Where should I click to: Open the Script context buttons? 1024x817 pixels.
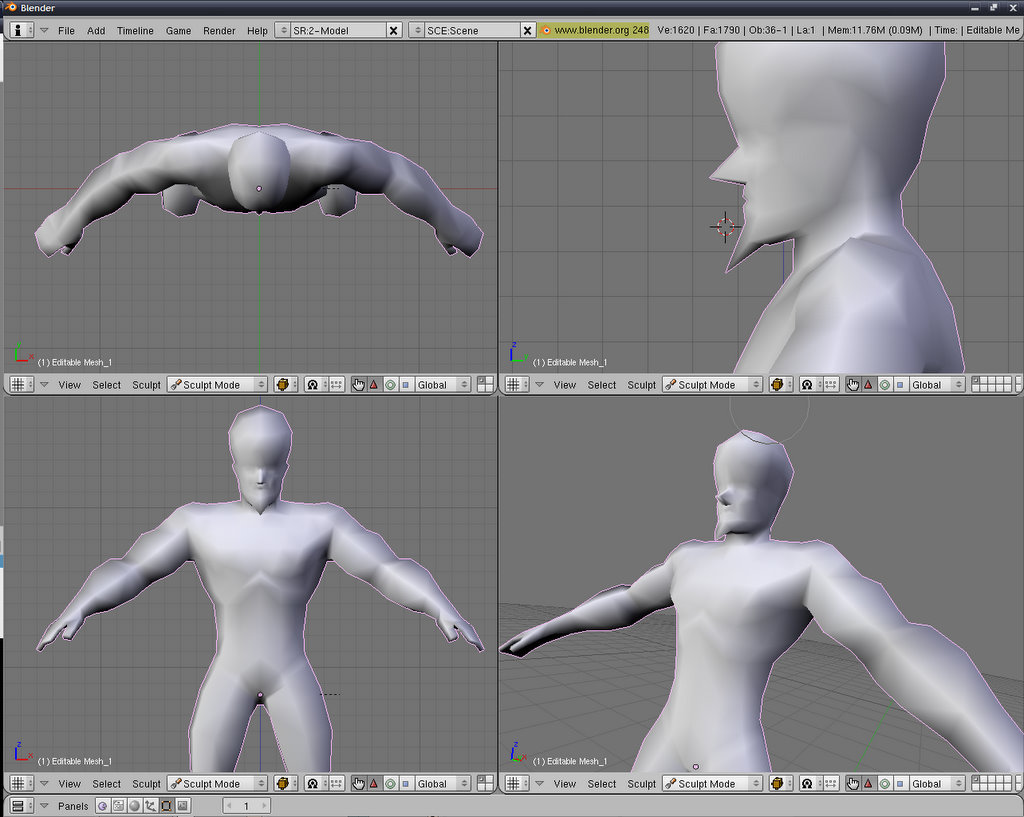pos(118,805)
